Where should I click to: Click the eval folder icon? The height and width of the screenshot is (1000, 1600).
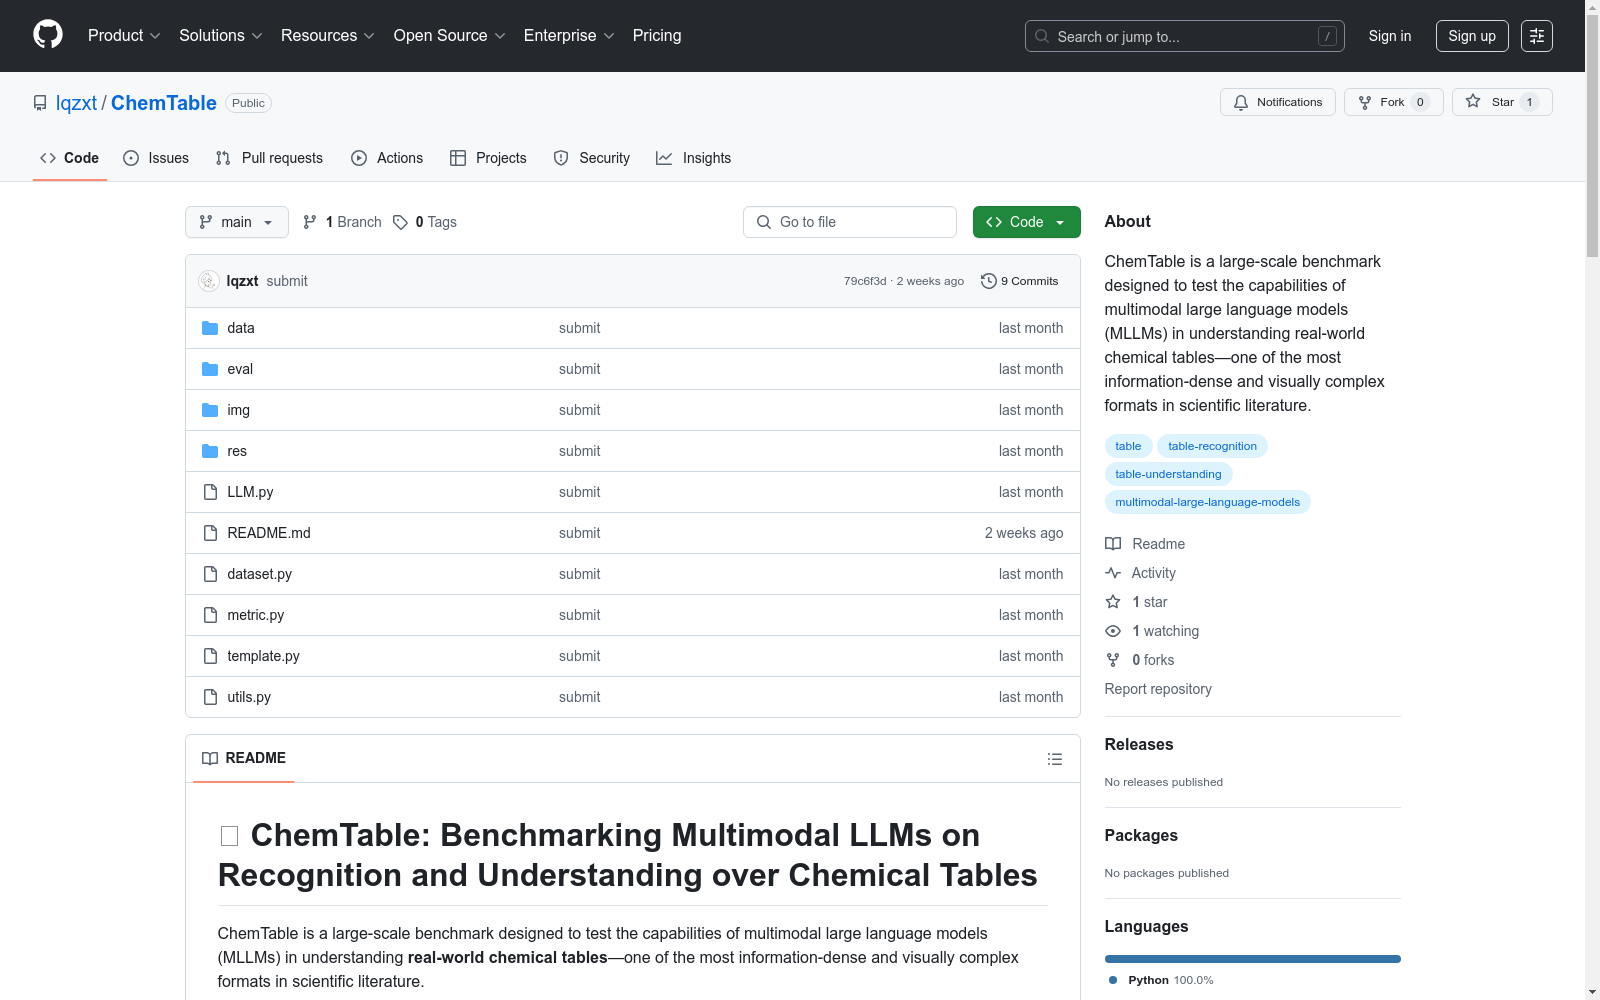pyautogui.click(x=210, y=369)
